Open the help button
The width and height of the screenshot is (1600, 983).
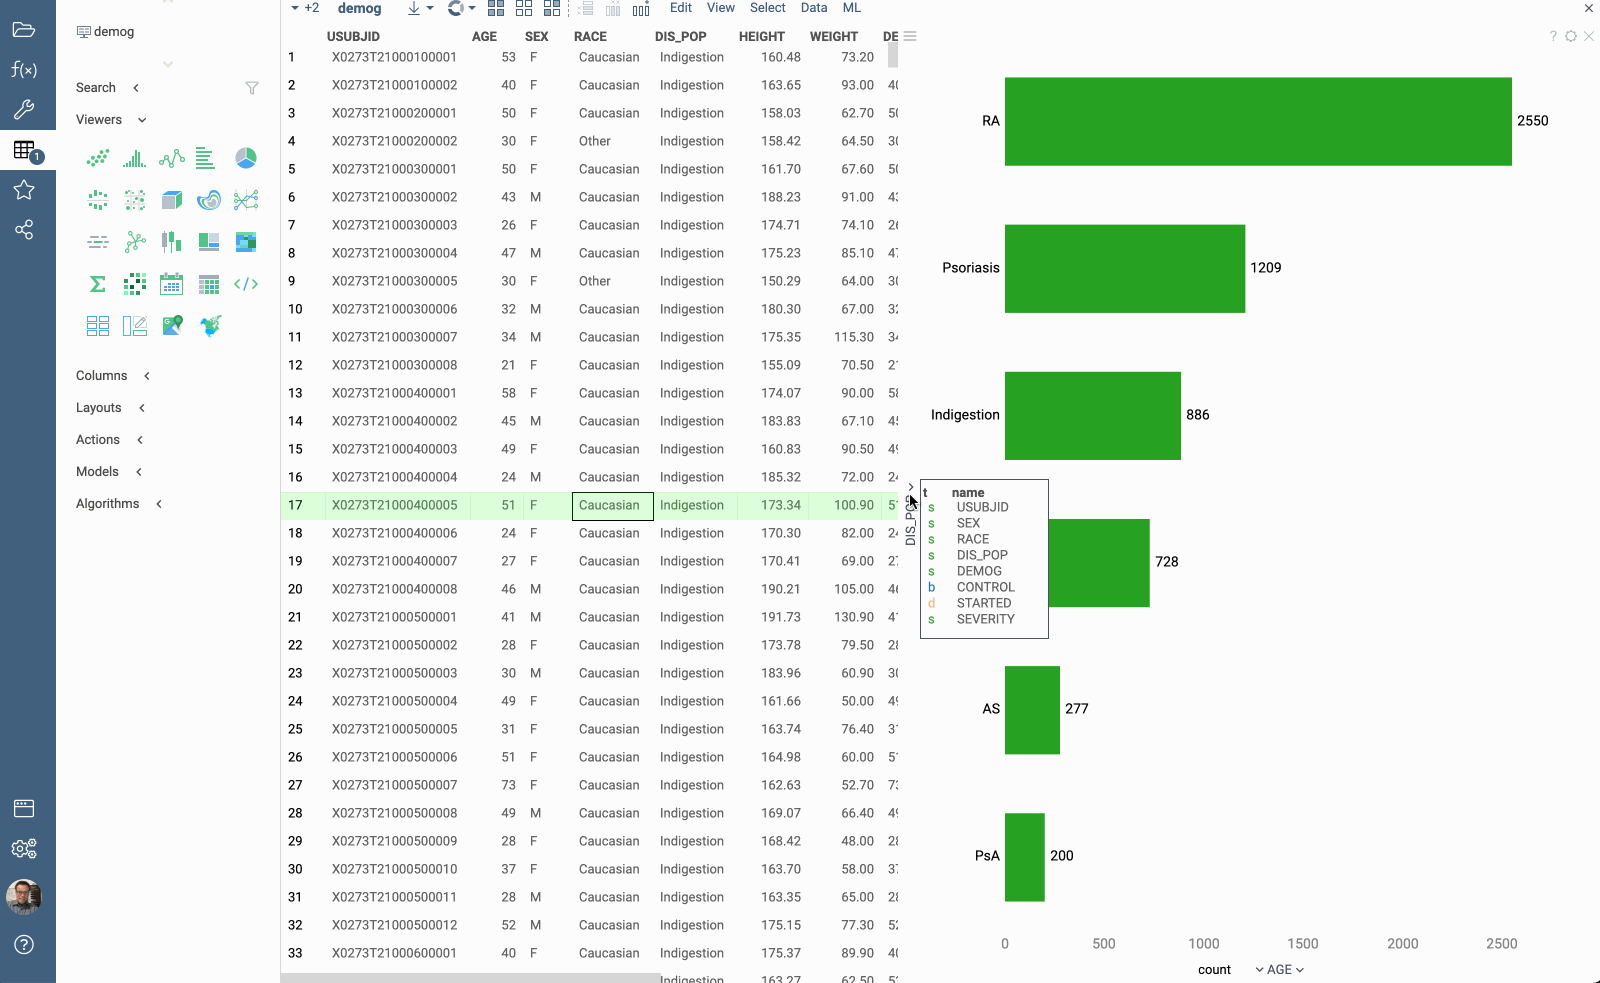click(24, 944)
